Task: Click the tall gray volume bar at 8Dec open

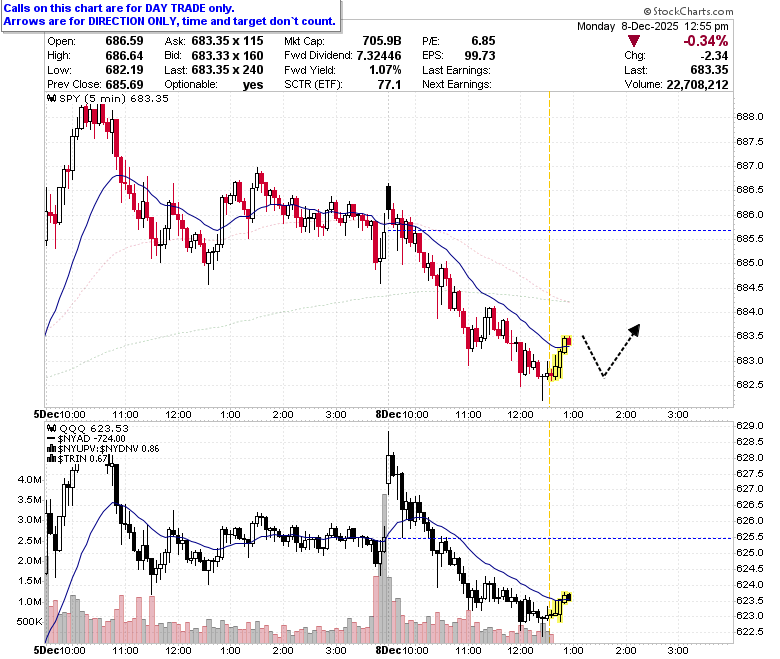Action: [384, 569]
